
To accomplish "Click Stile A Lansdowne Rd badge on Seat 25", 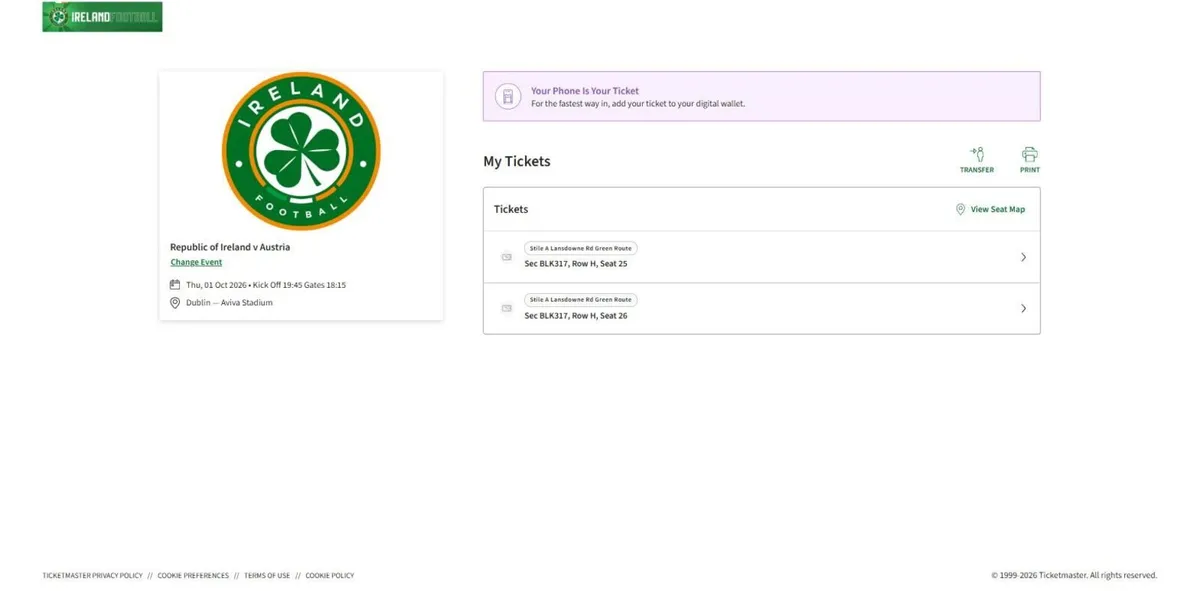I will click(x=581, y=248).
